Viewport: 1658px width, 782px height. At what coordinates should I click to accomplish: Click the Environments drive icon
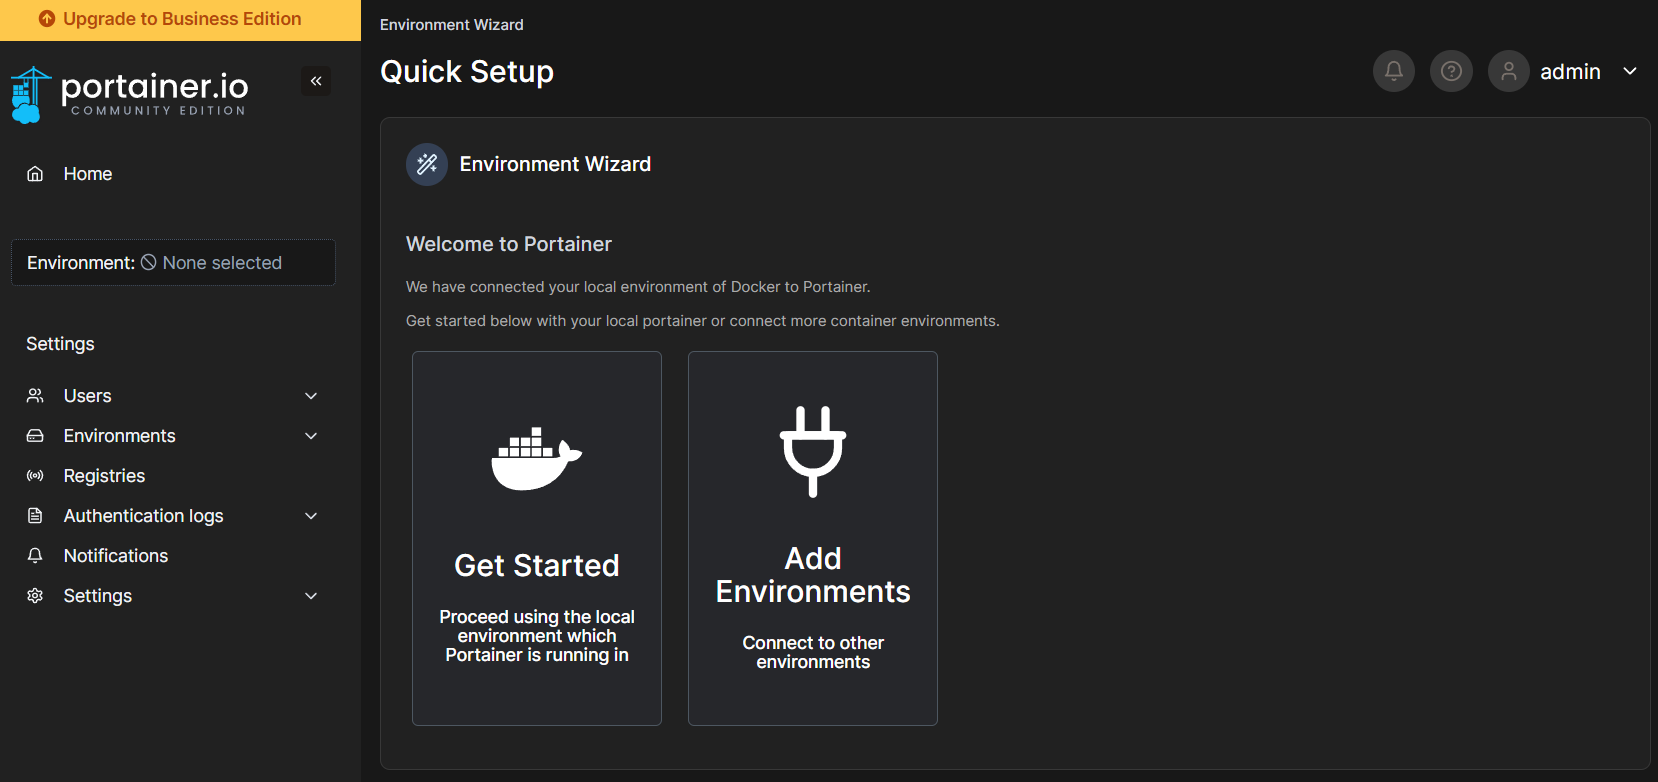point(35,436)
